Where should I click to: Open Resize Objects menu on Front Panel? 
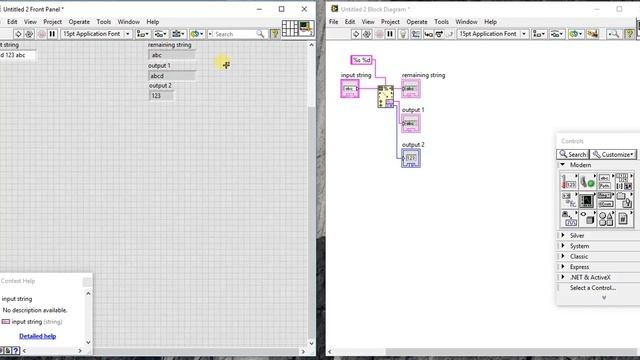pos(178,34)
